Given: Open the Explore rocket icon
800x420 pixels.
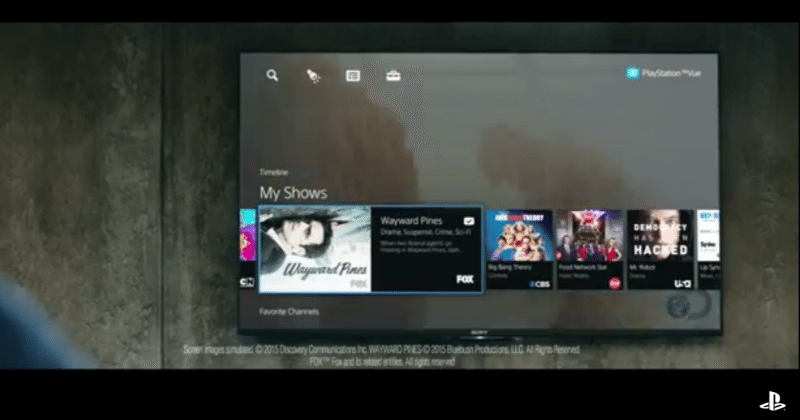Looking at the screenshot, I should 313,76.
